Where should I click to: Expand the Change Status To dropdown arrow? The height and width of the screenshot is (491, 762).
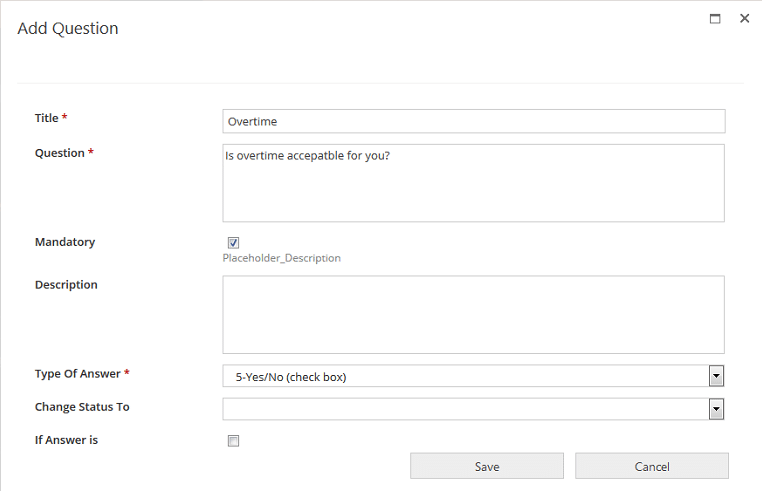[x=716, y=409]
